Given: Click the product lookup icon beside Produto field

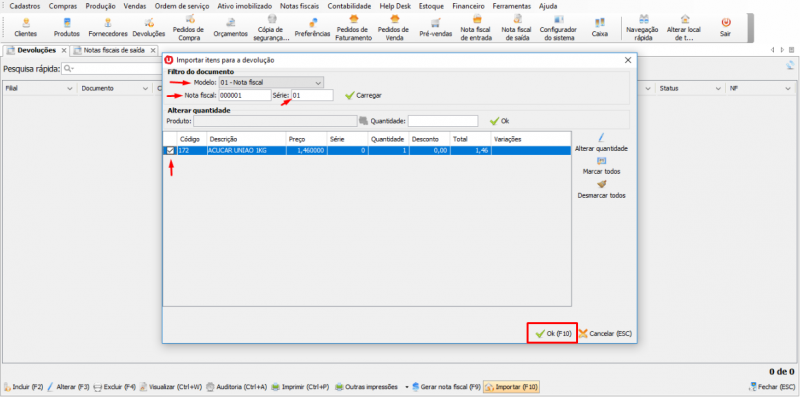Looking at the screenshot, I should coord(363,121).
